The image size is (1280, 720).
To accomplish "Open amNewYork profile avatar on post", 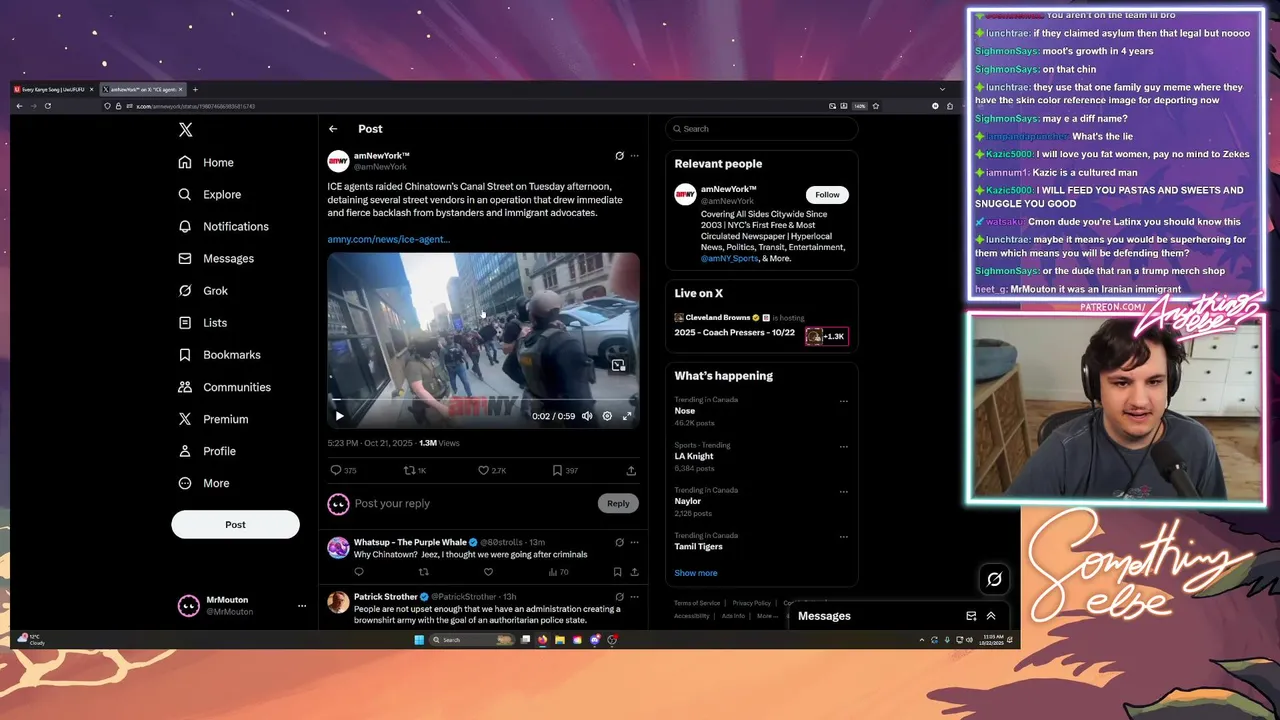I will [338, 160].
